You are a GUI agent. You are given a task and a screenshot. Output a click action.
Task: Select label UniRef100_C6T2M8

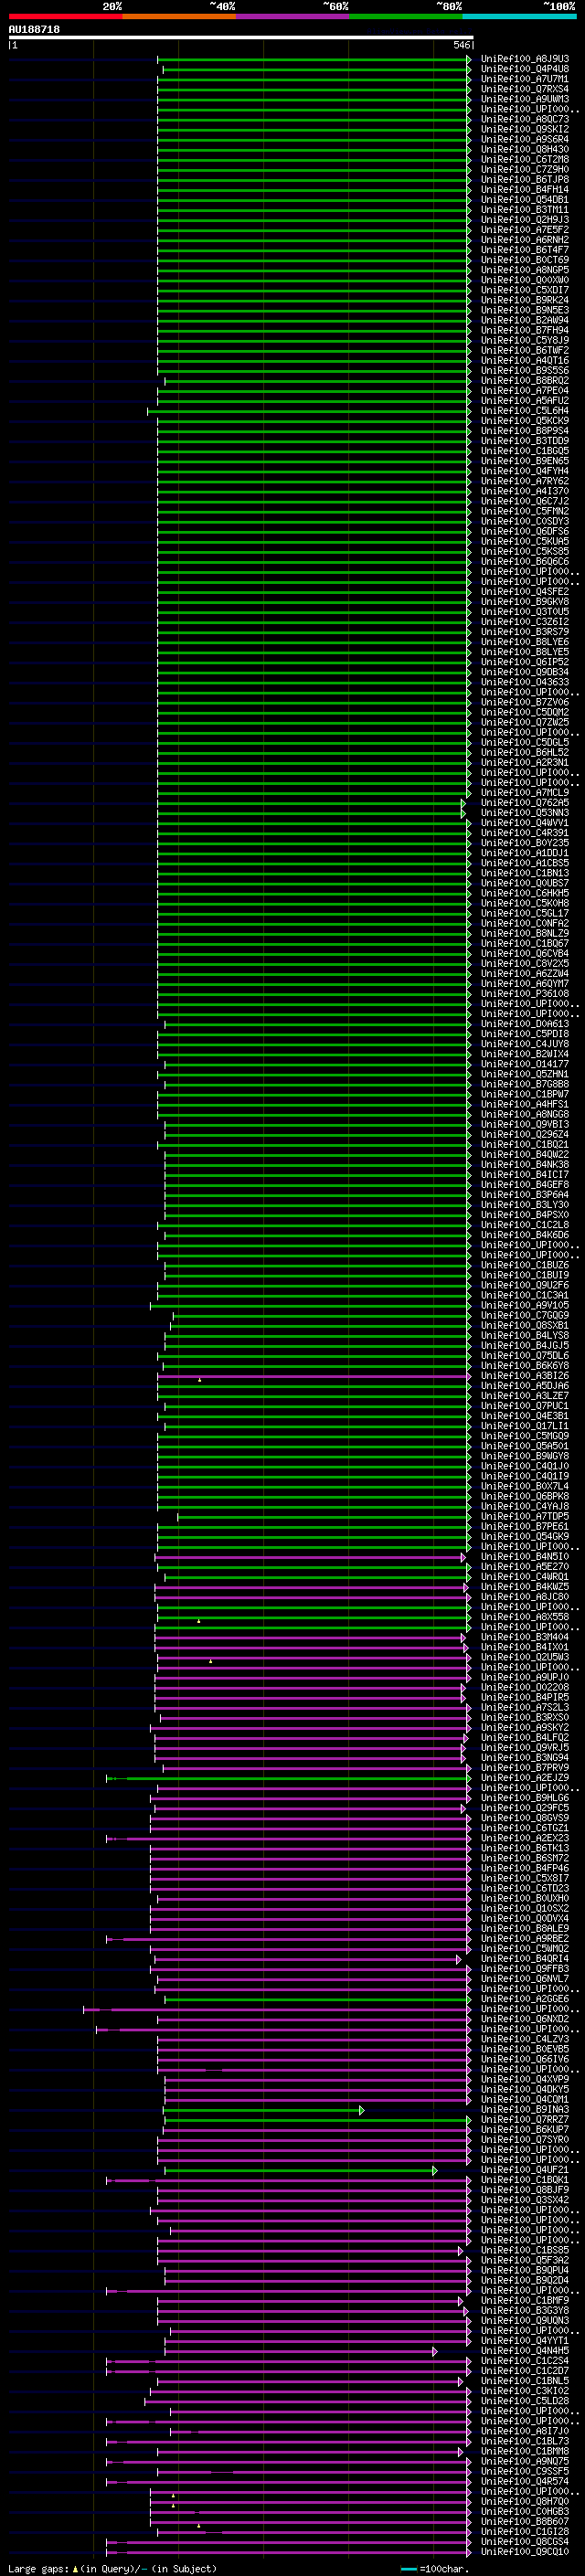tap(525, 159)
